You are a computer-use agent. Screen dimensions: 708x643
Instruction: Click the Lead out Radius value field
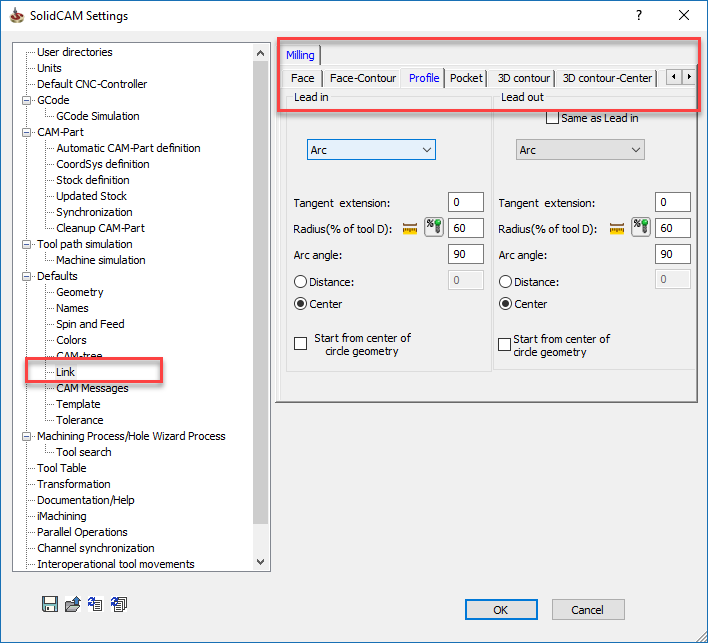point(673,228)
